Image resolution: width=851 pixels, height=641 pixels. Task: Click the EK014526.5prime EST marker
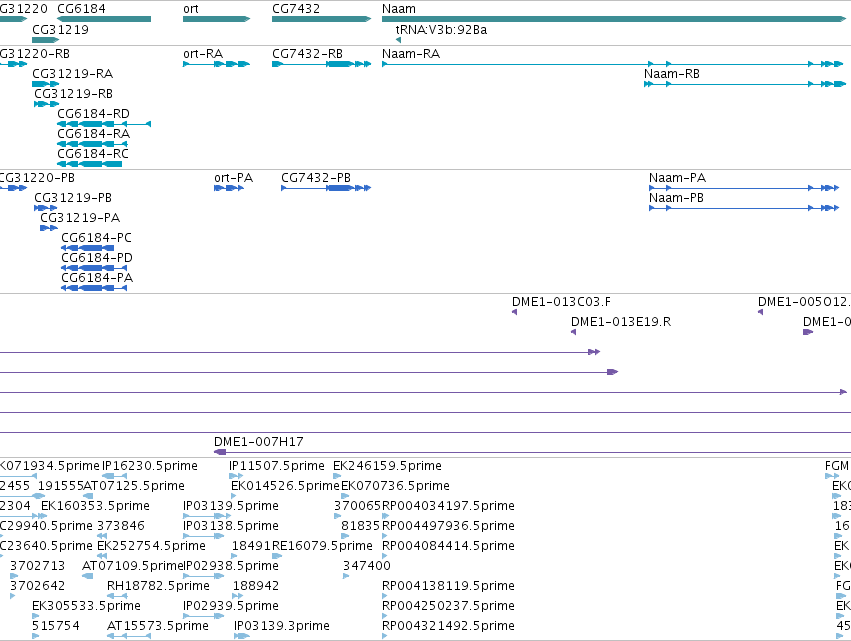point(234,496)
